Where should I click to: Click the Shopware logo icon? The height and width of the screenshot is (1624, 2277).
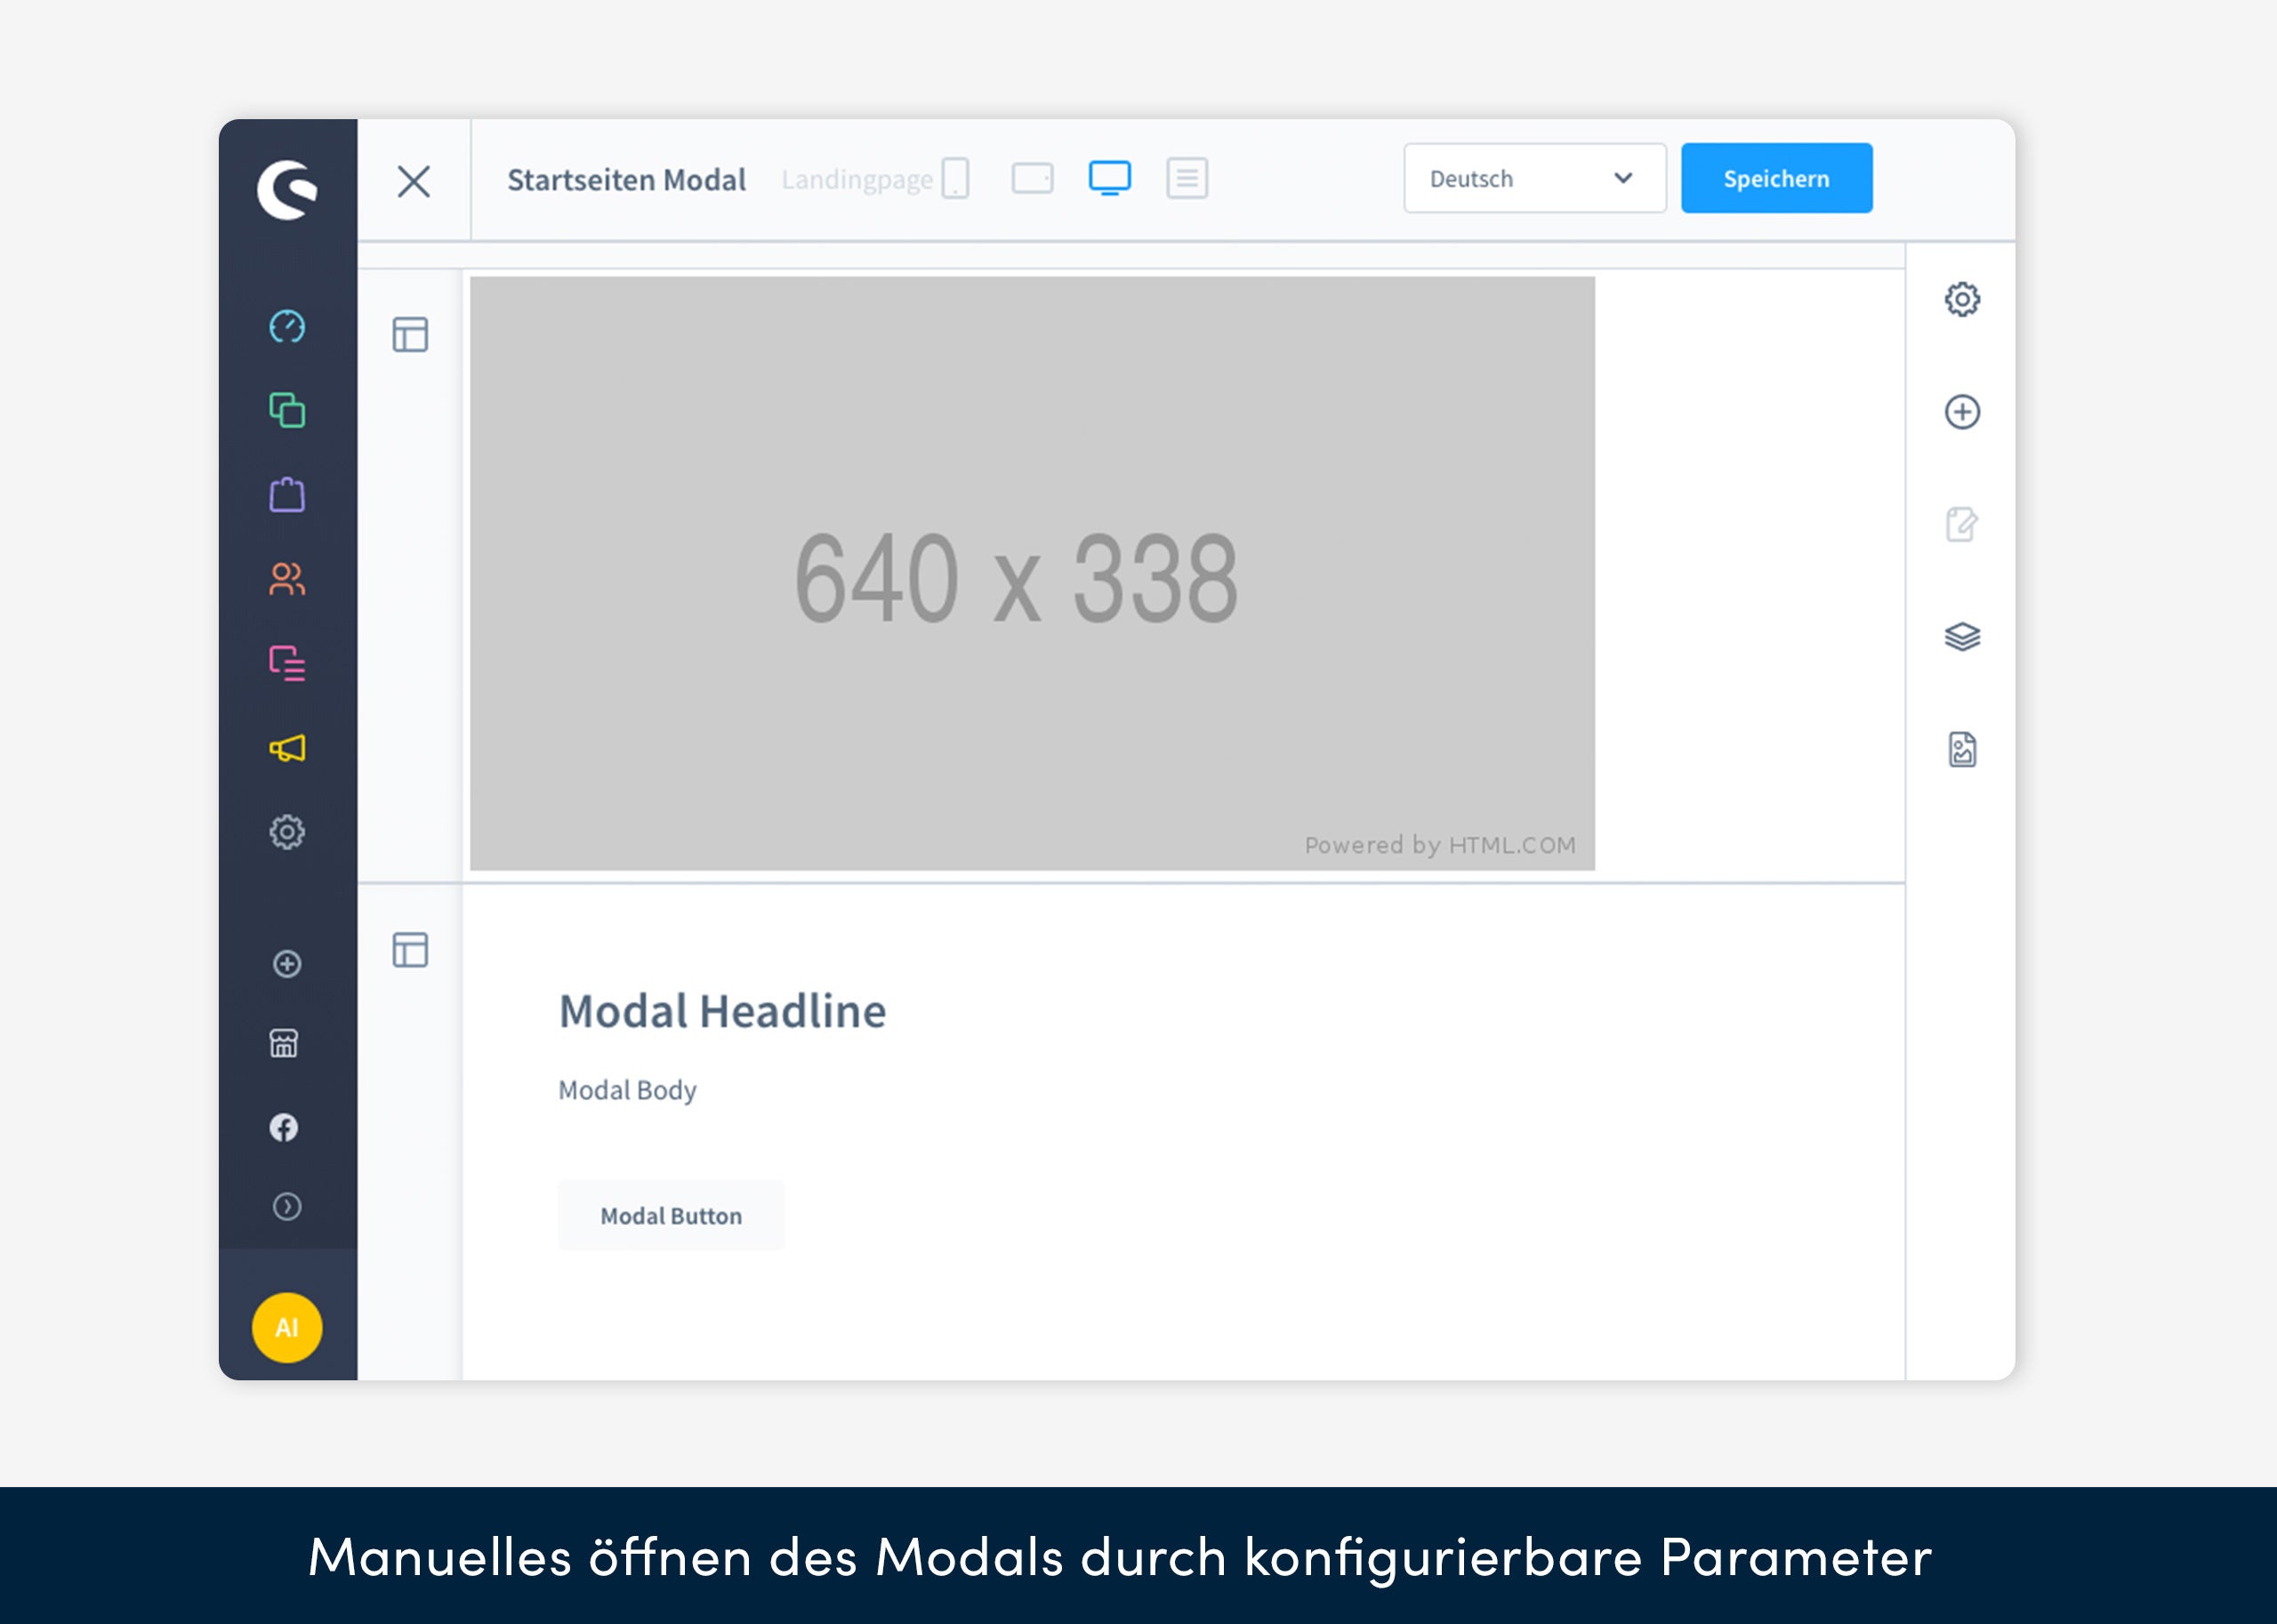(x=287, y=189)
